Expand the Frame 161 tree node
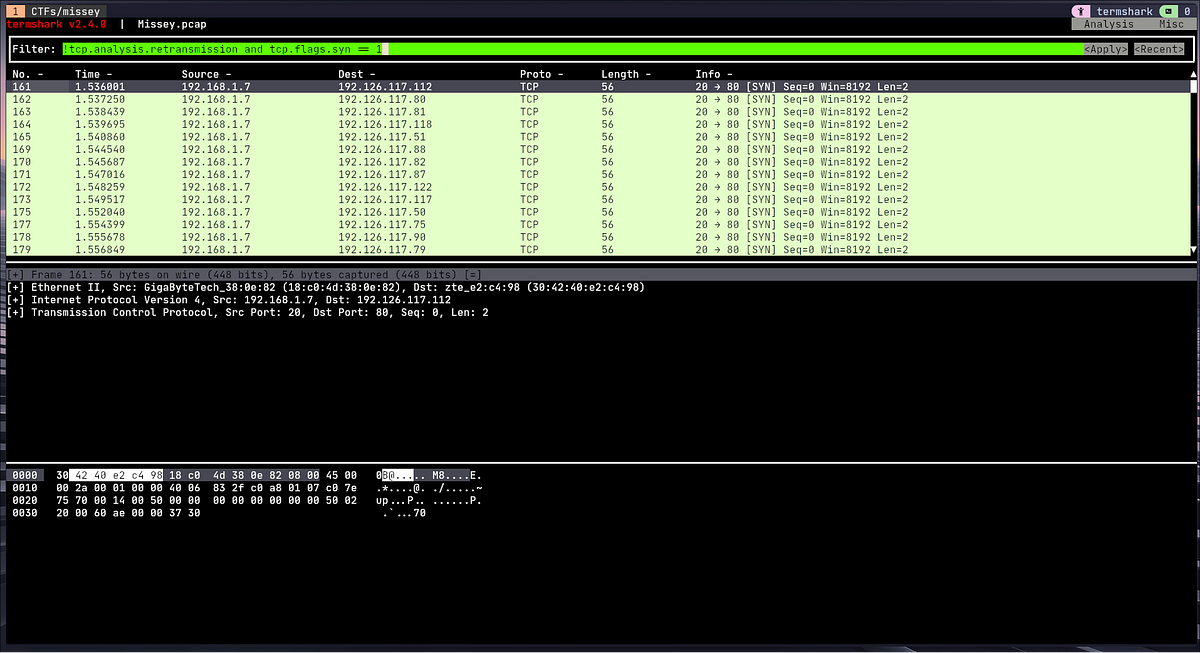This screenshot has width=1200, height=653. (16, 274)
